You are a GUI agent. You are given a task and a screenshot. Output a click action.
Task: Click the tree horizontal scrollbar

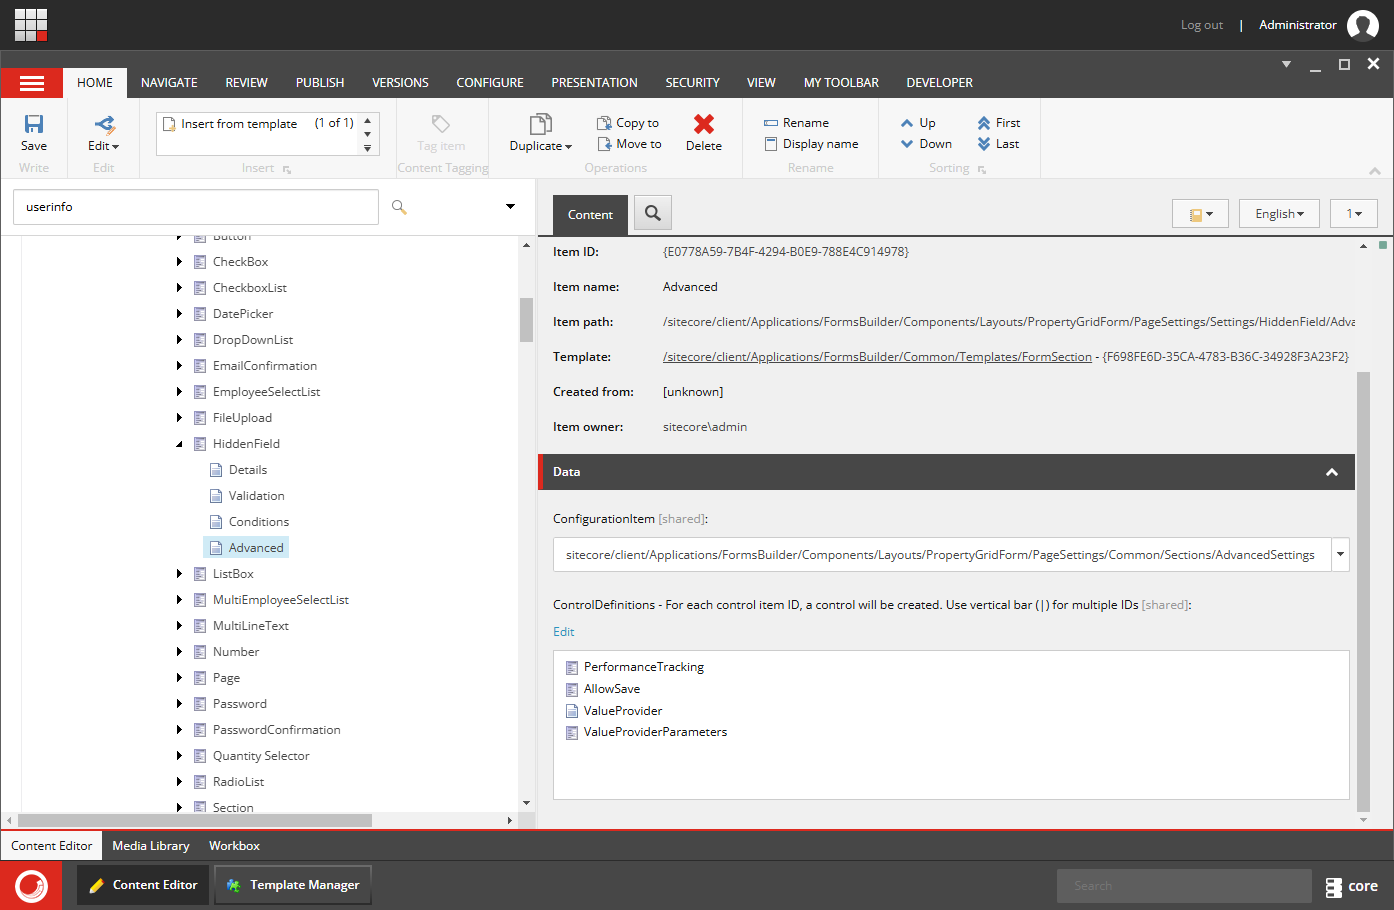click(x=195, y=820)
